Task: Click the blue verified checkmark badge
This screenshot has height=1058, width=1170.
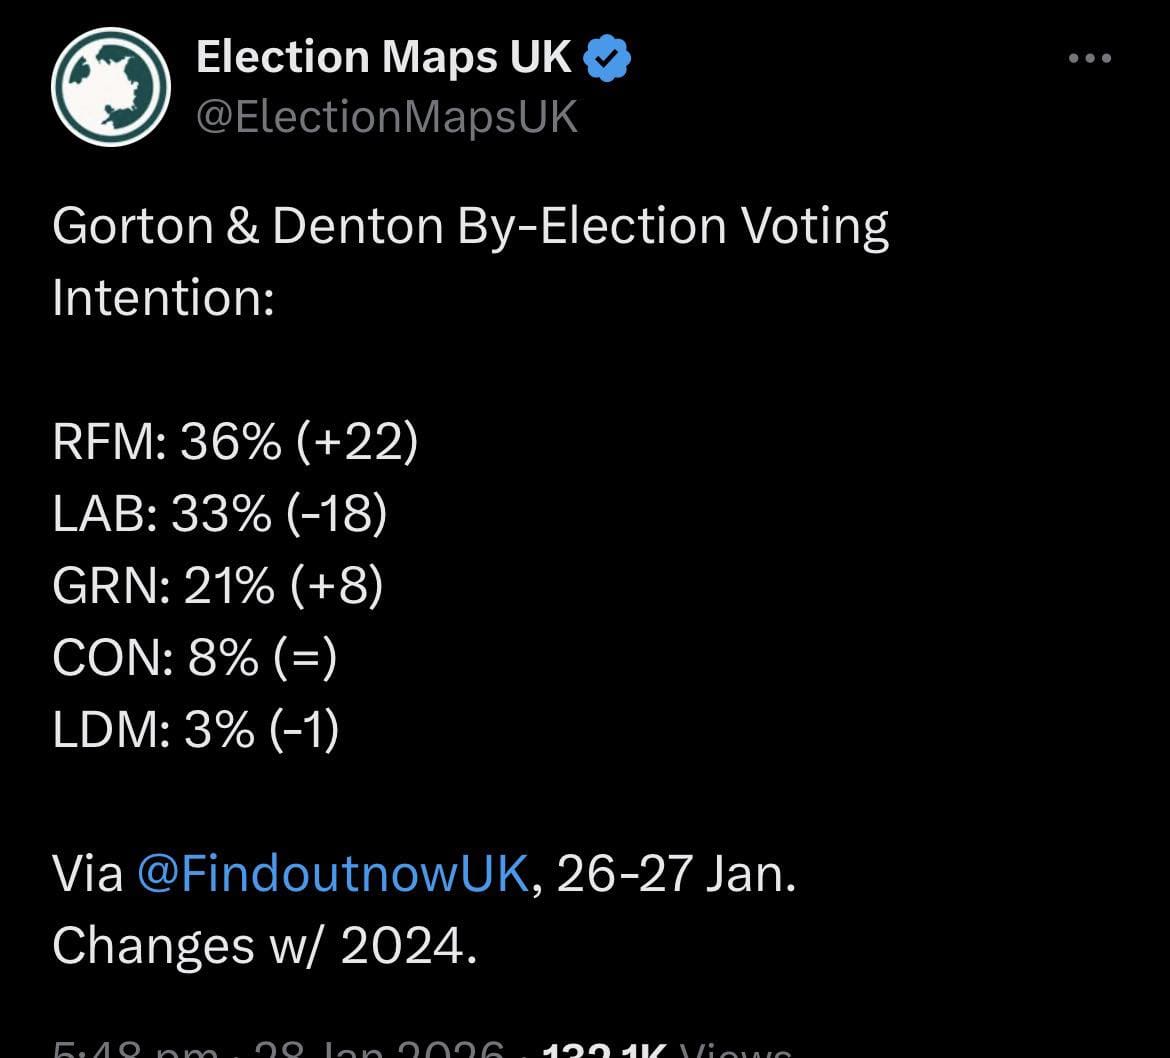Action: [x=607, y=59]
